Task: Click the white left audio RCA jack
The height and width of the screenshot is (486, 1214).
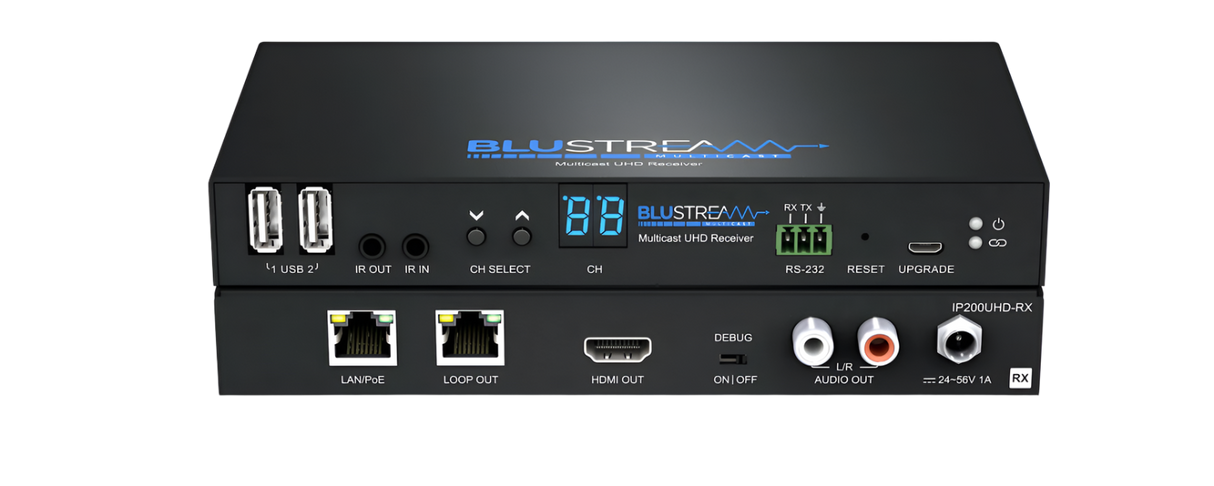Action: (812, 341)
